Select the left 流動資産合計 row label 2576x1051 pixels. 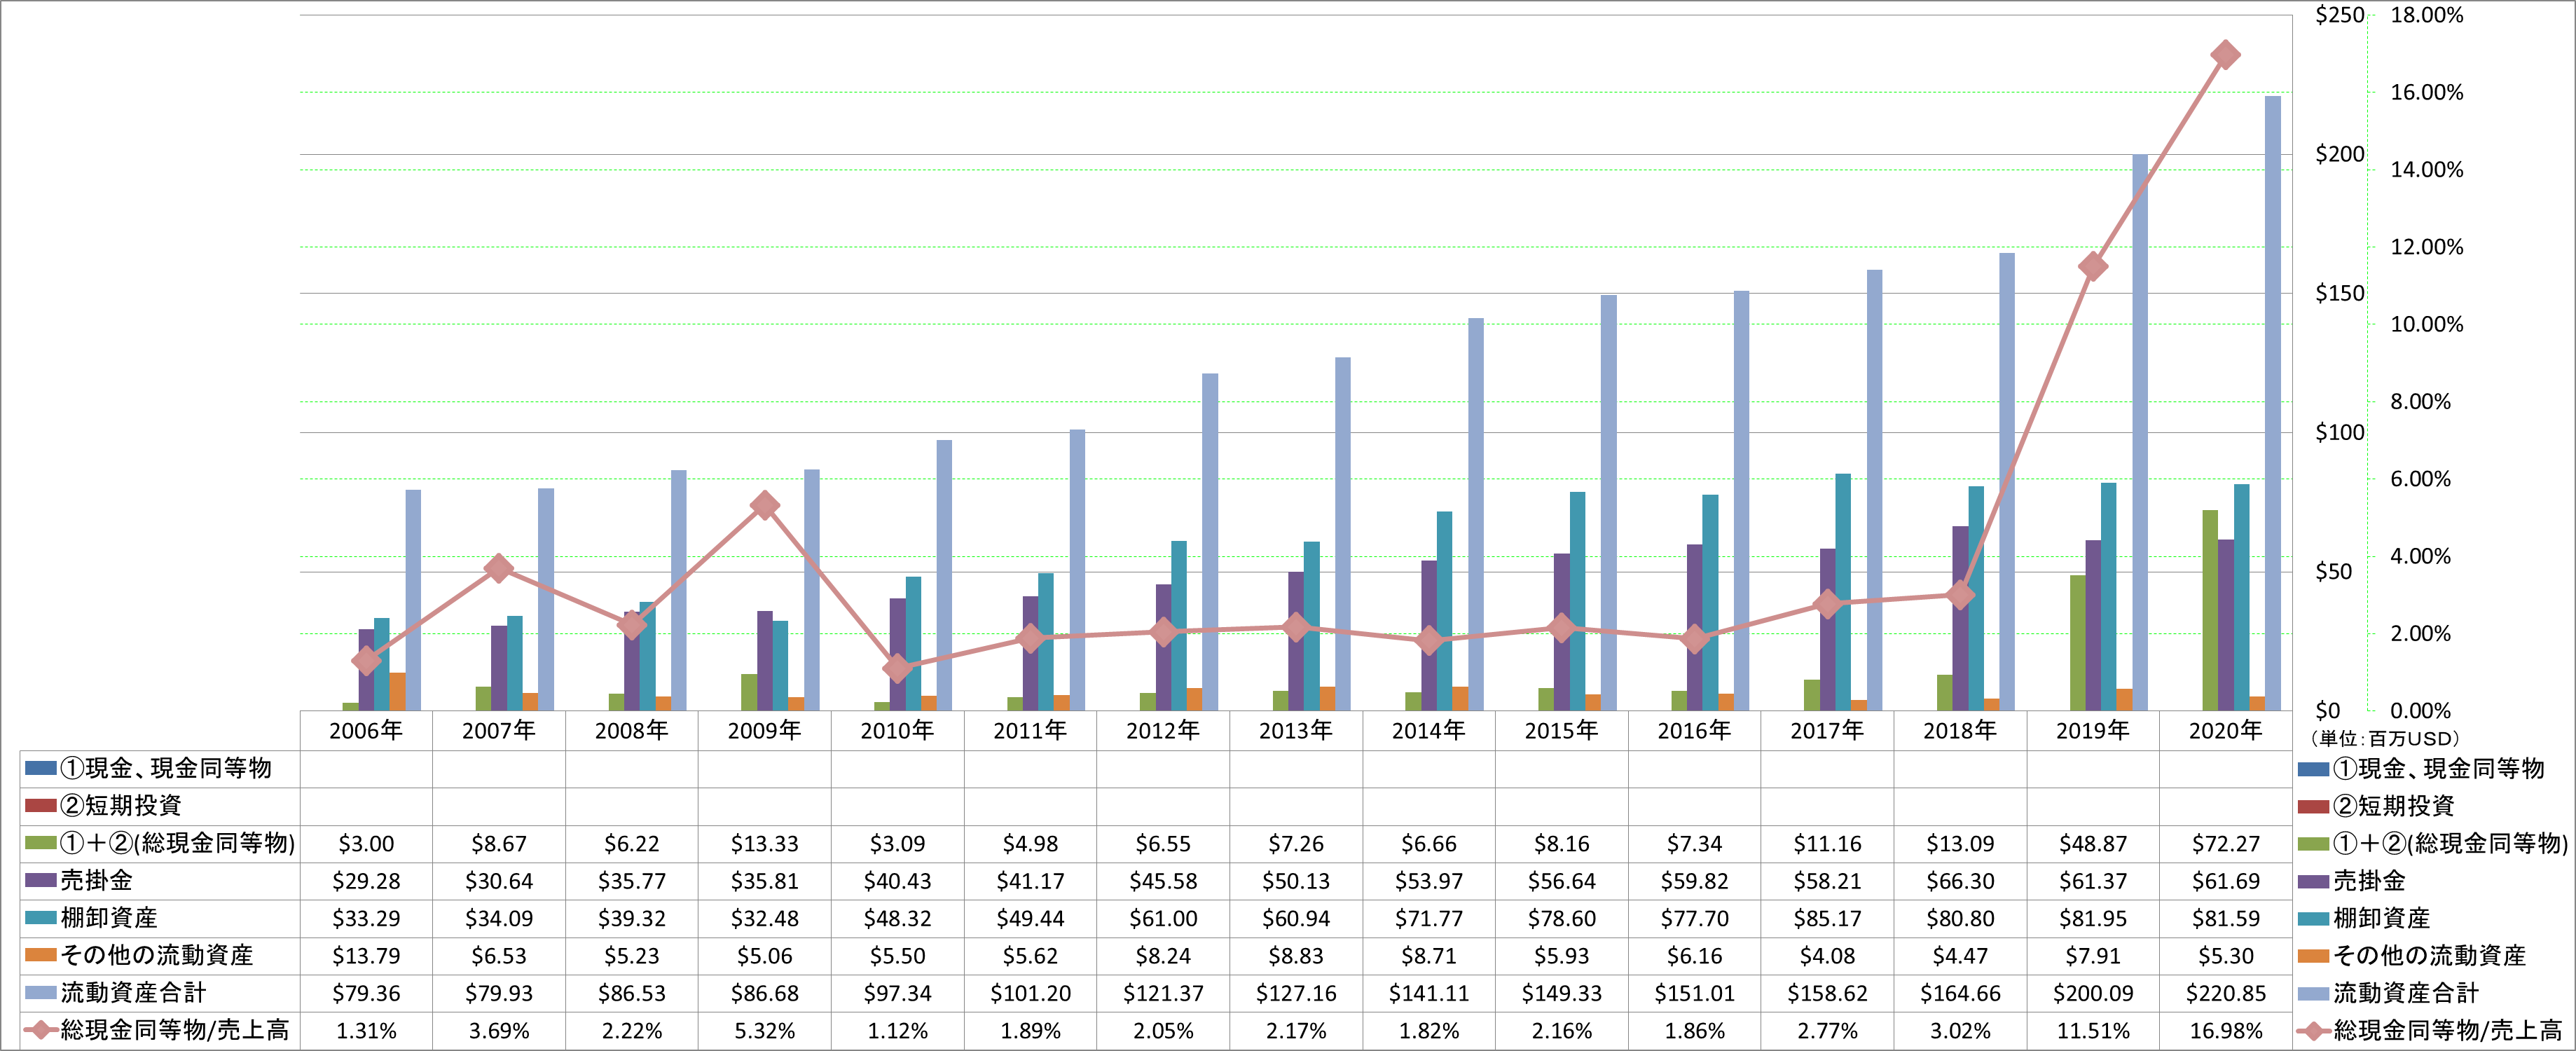coord(133,993)
